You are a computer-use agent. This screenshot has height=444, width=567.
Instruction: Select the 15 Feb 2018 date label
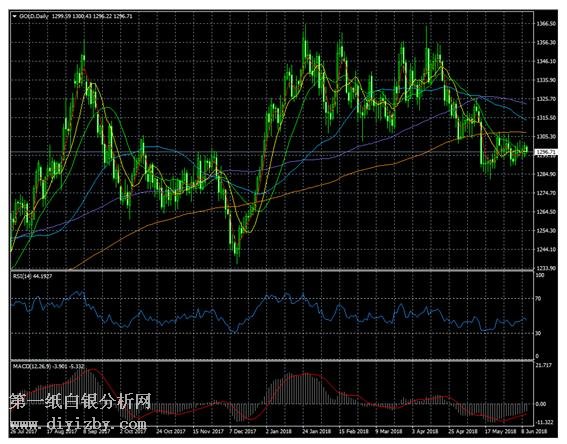[354, 431]
